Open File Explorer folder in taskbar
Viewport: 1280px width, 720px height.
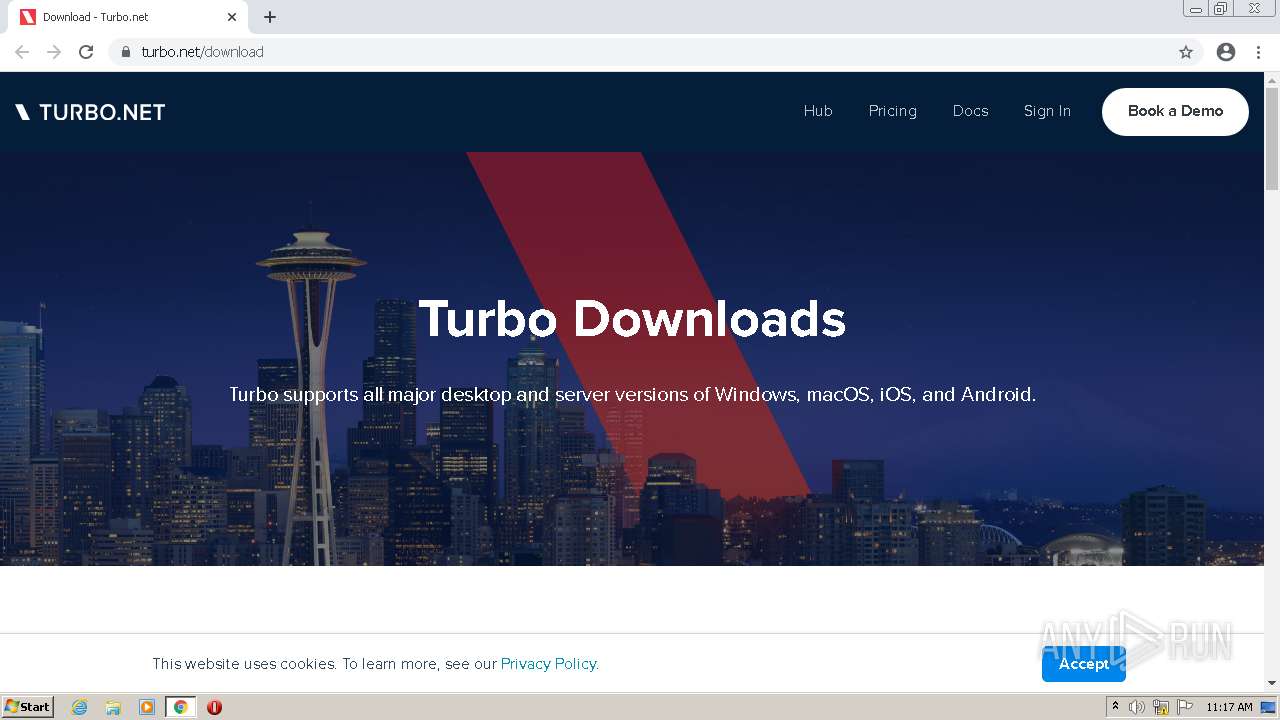(113, 707)
